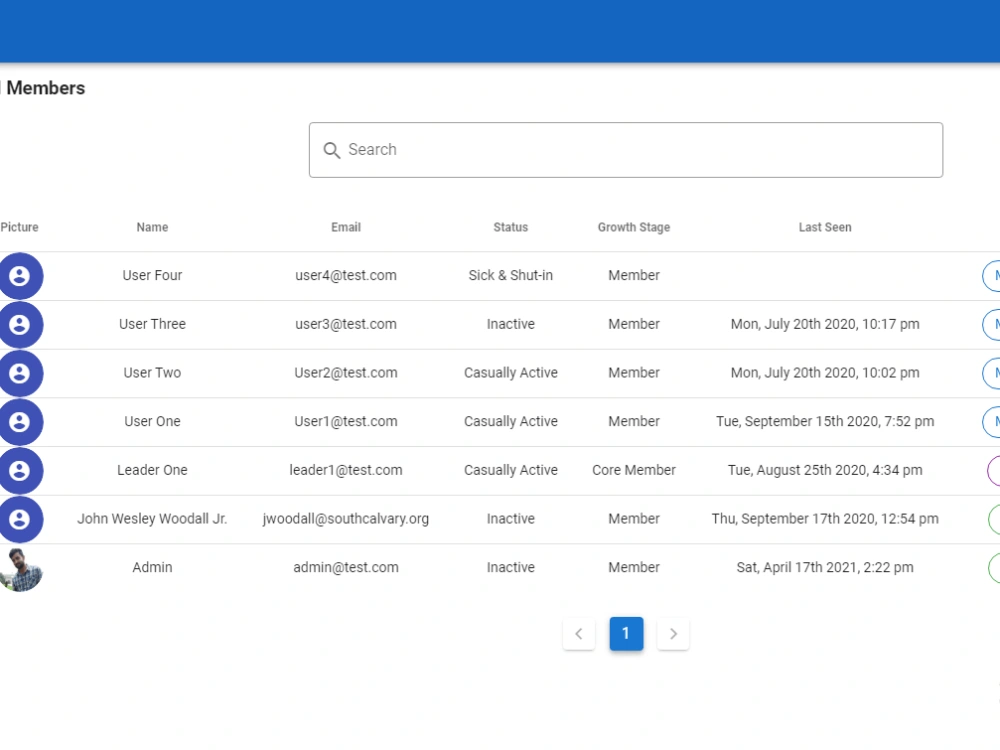Click User Two's avatar icon
Image resolution: width=1000 pixels, height=750 pixels.
click(20, 373)
